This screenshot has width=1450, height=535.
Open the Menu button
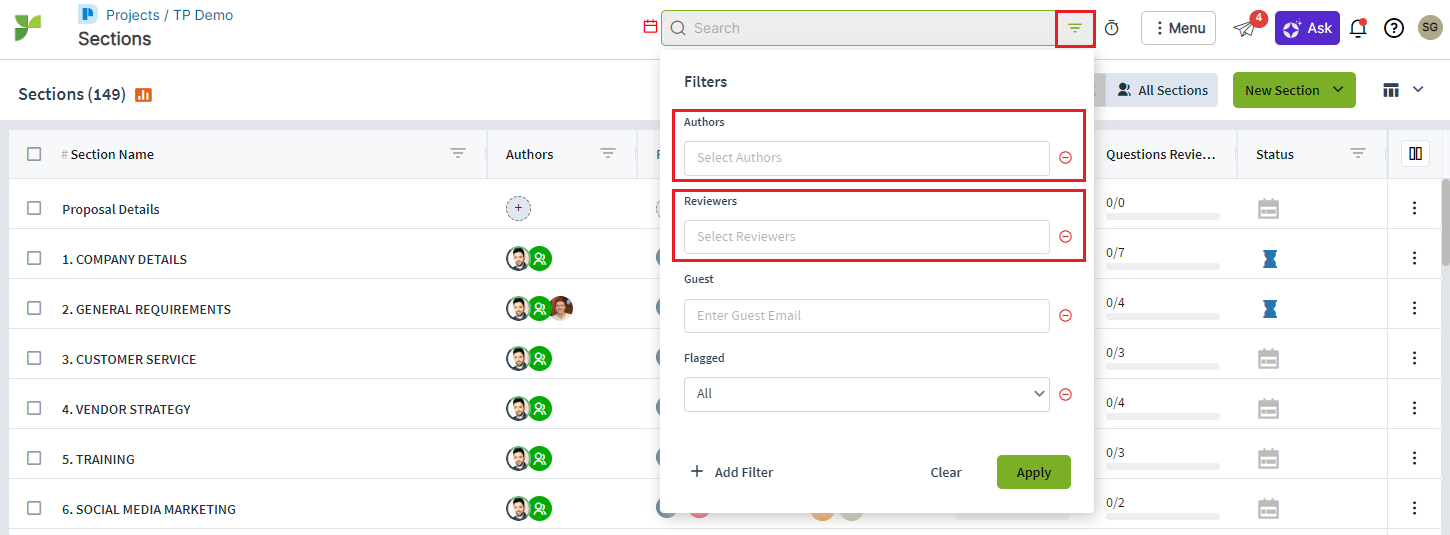click(x=1178, y=28)
